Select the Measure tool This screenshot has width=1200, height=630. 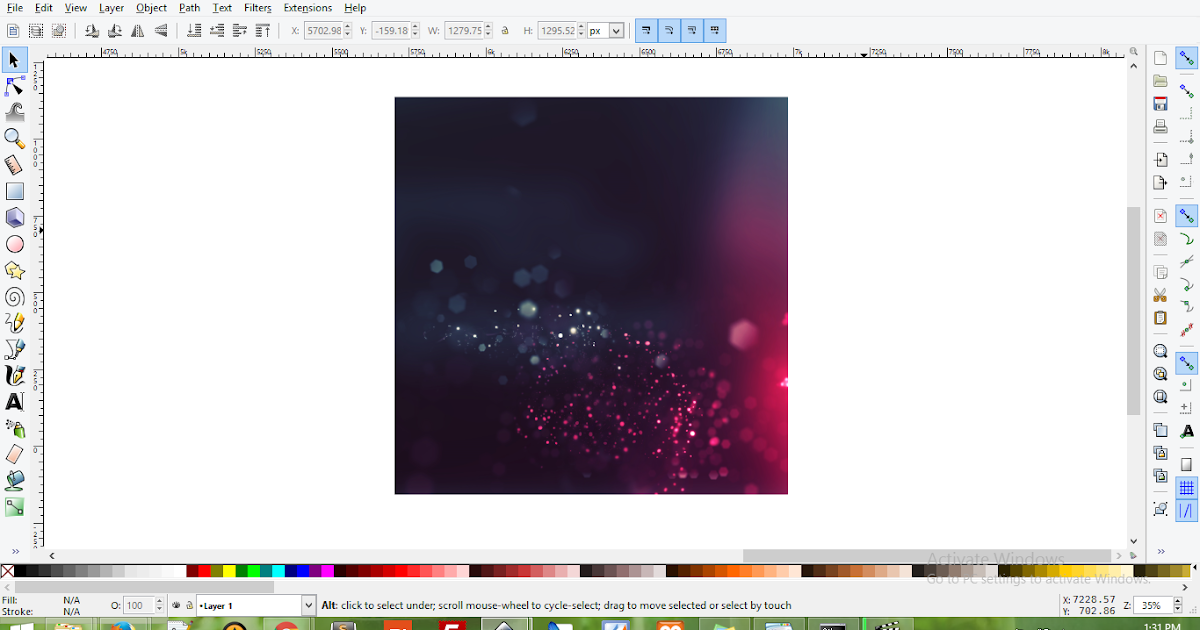click(x=15, y=164)
